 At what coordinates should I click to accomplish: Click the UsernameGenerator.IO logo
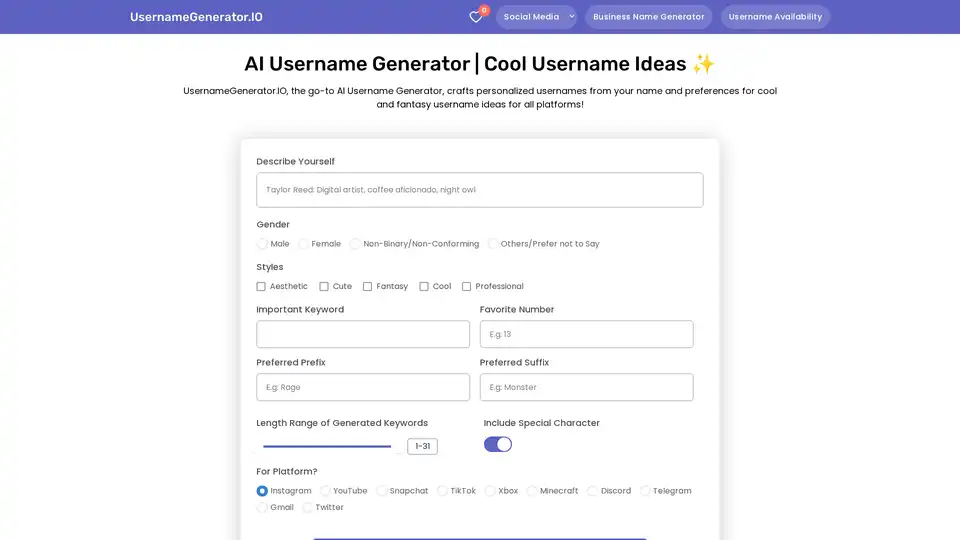(x=196, y=17)
